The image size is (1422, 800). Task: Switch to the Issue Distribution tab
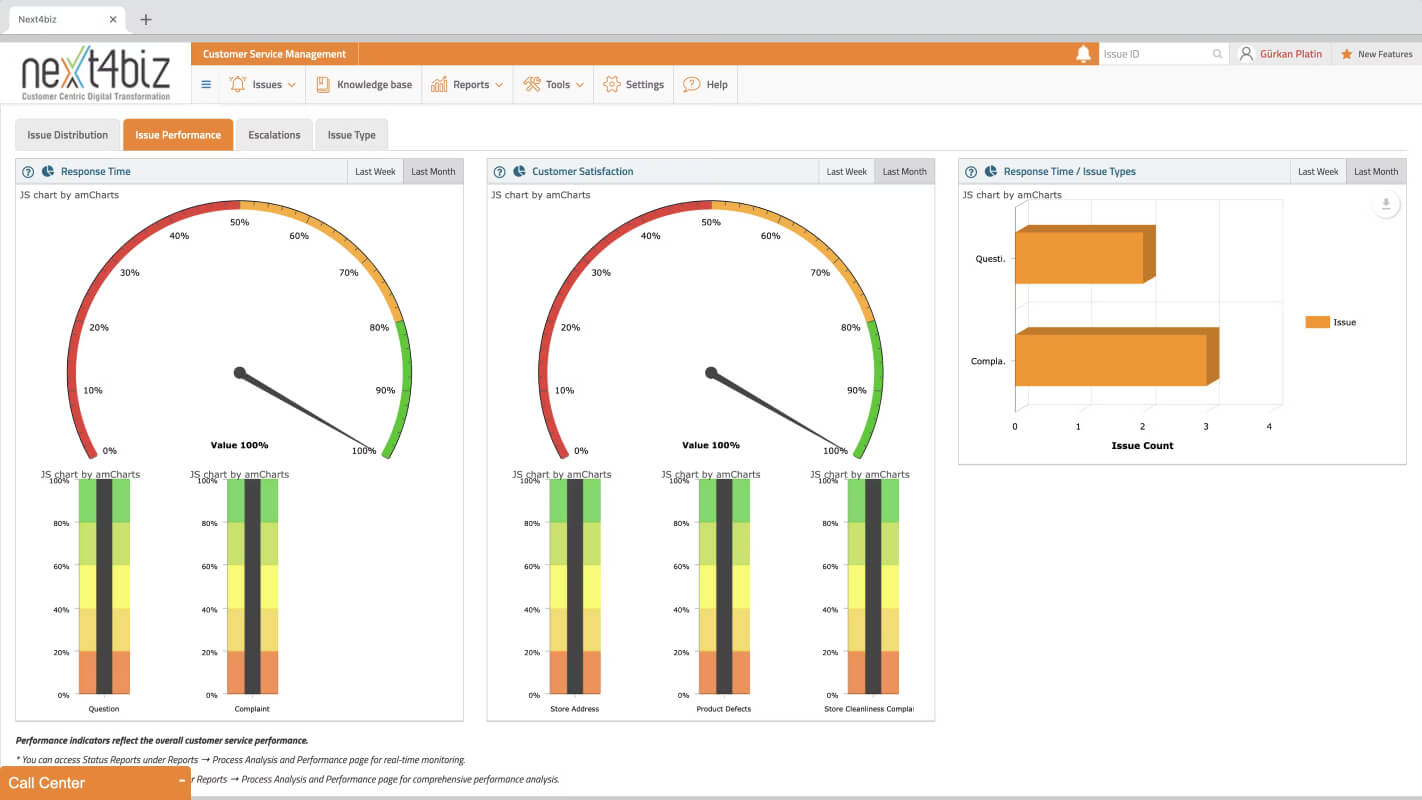[x=68, y=135]
